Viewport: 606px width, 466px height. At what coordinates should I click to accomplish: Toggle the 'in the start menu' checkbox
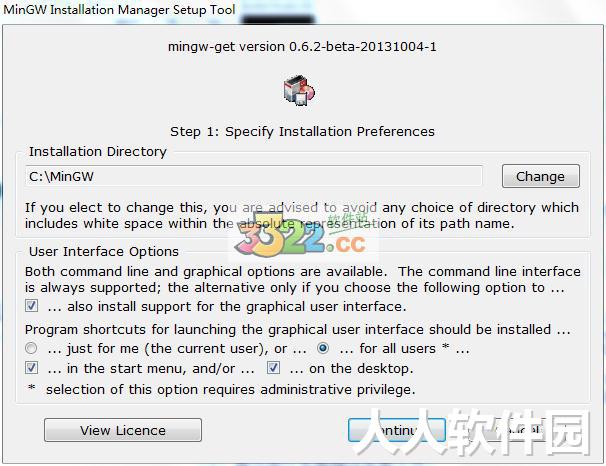[31, 367]
